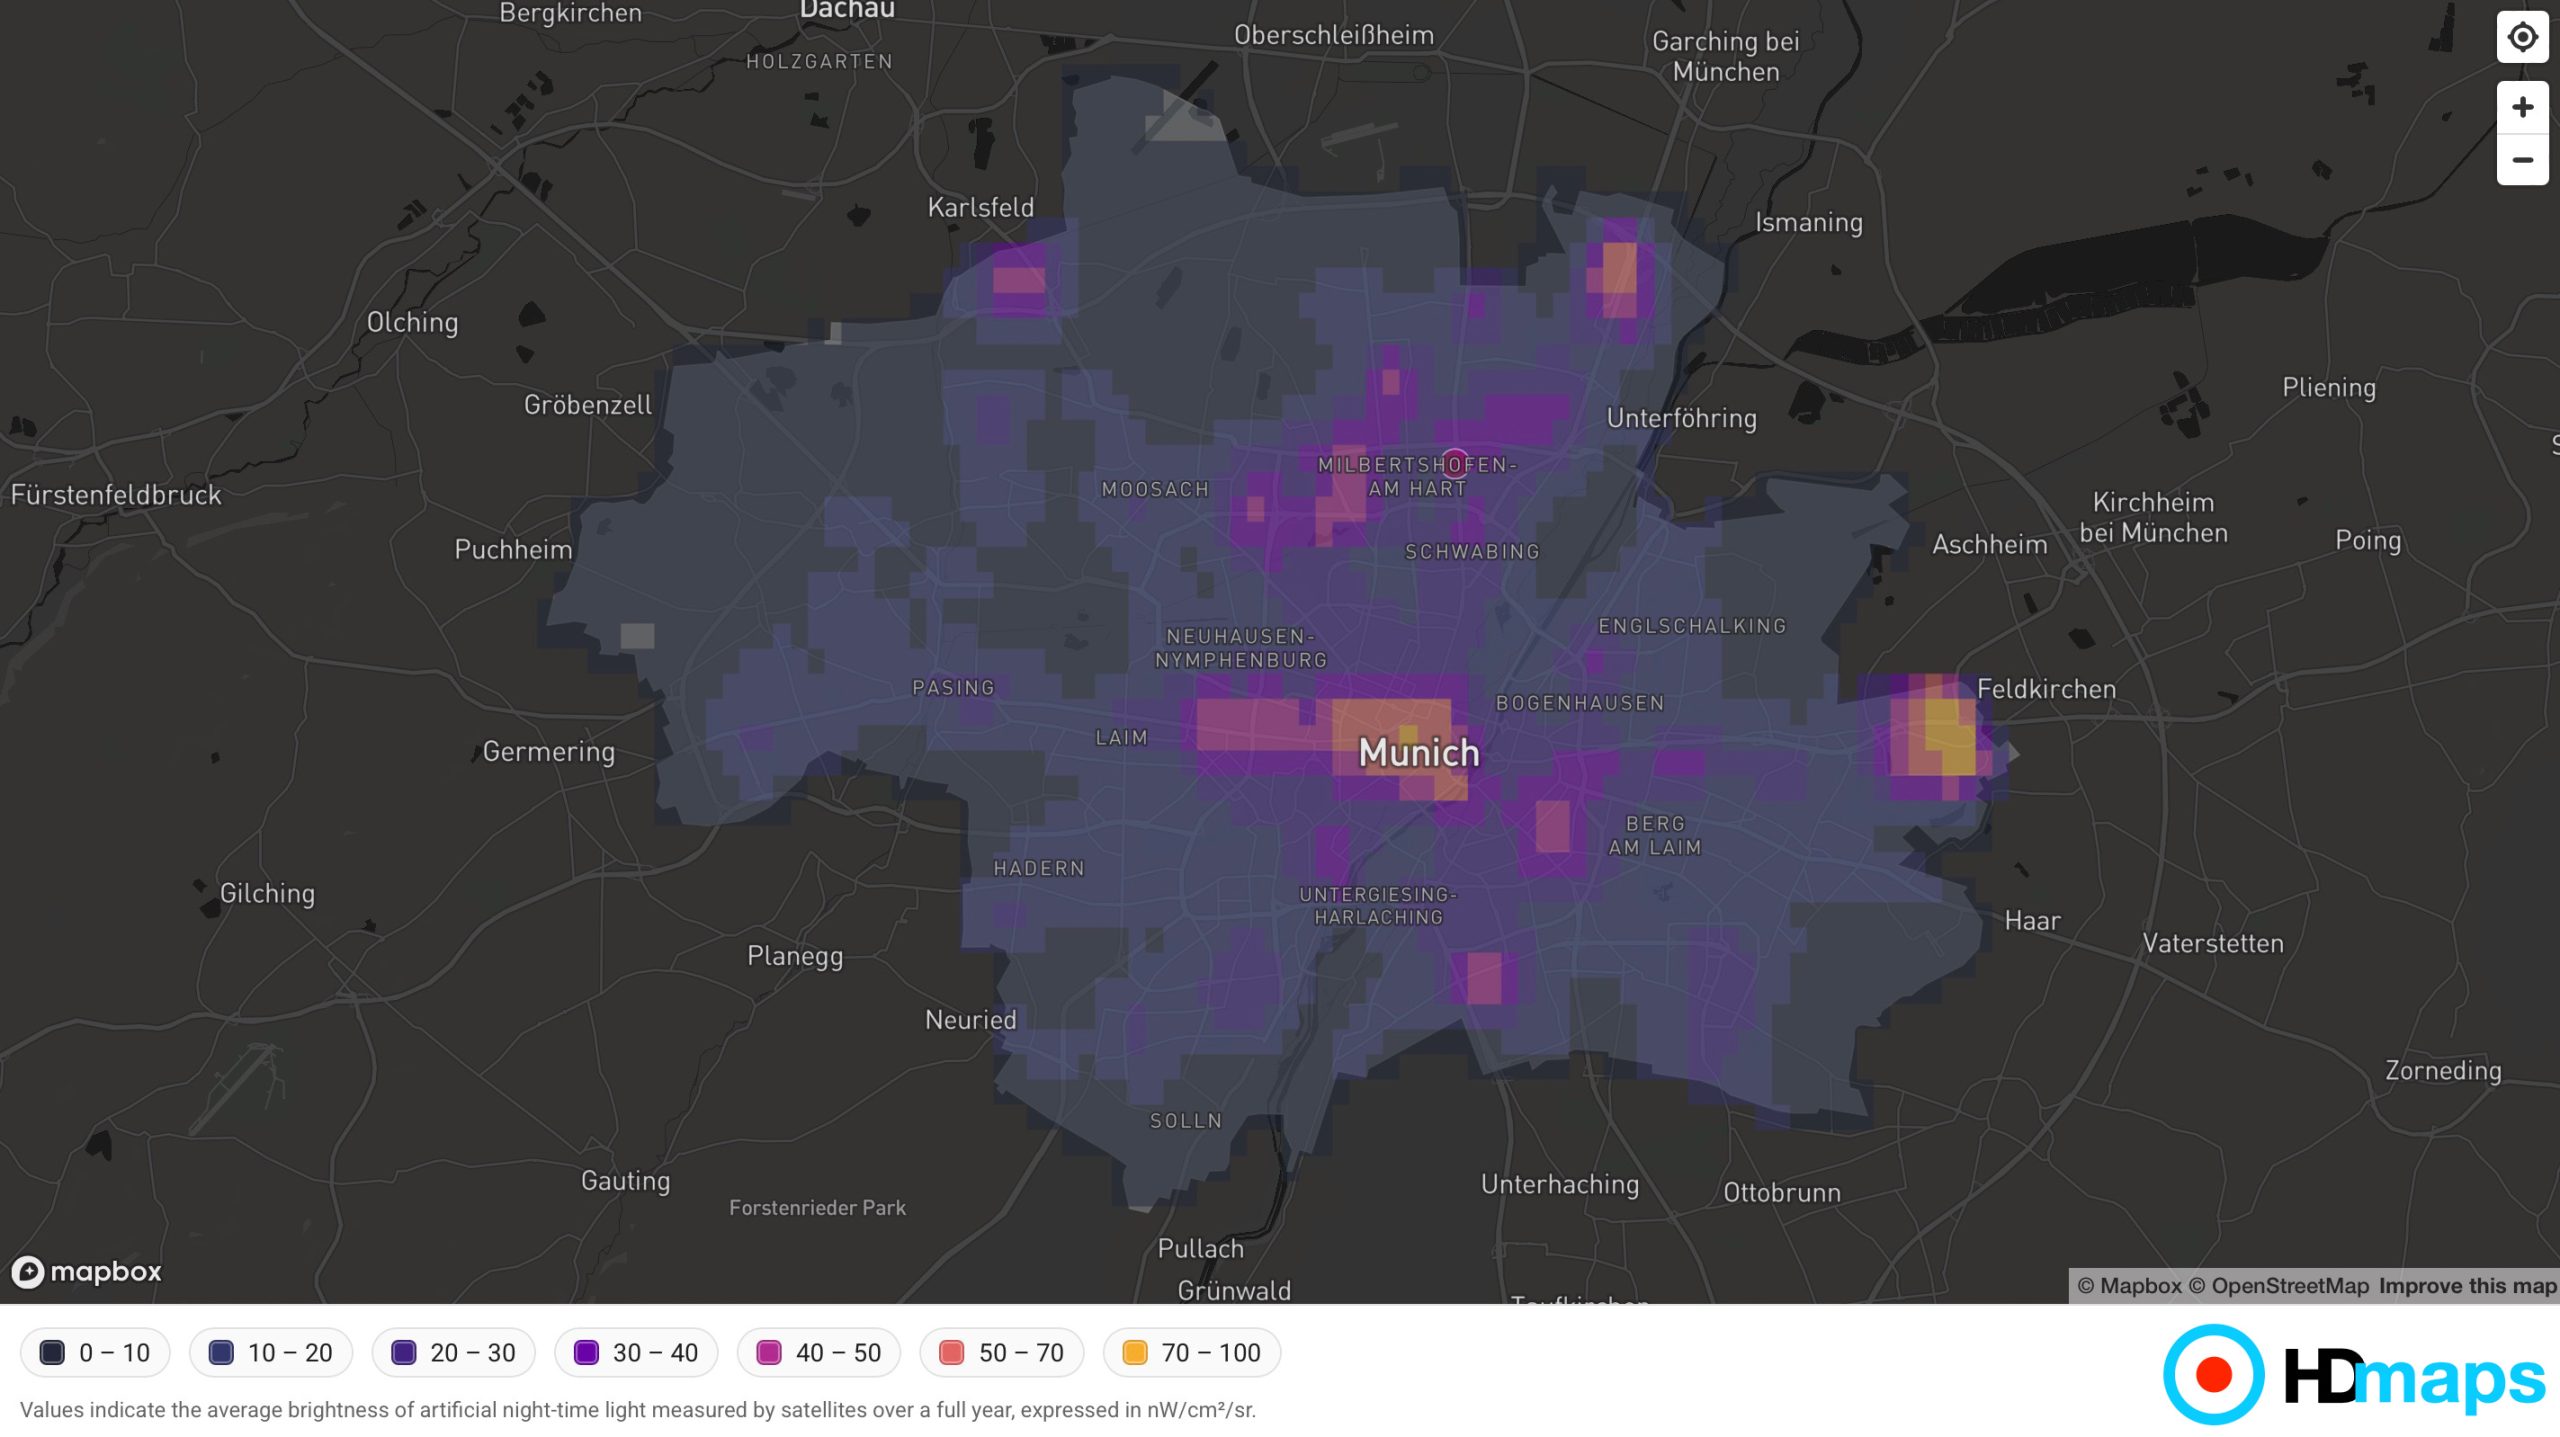Select the 20–30 legend entry
The width and height of the screenshot is (2560, 1437).
(452, 1352)
